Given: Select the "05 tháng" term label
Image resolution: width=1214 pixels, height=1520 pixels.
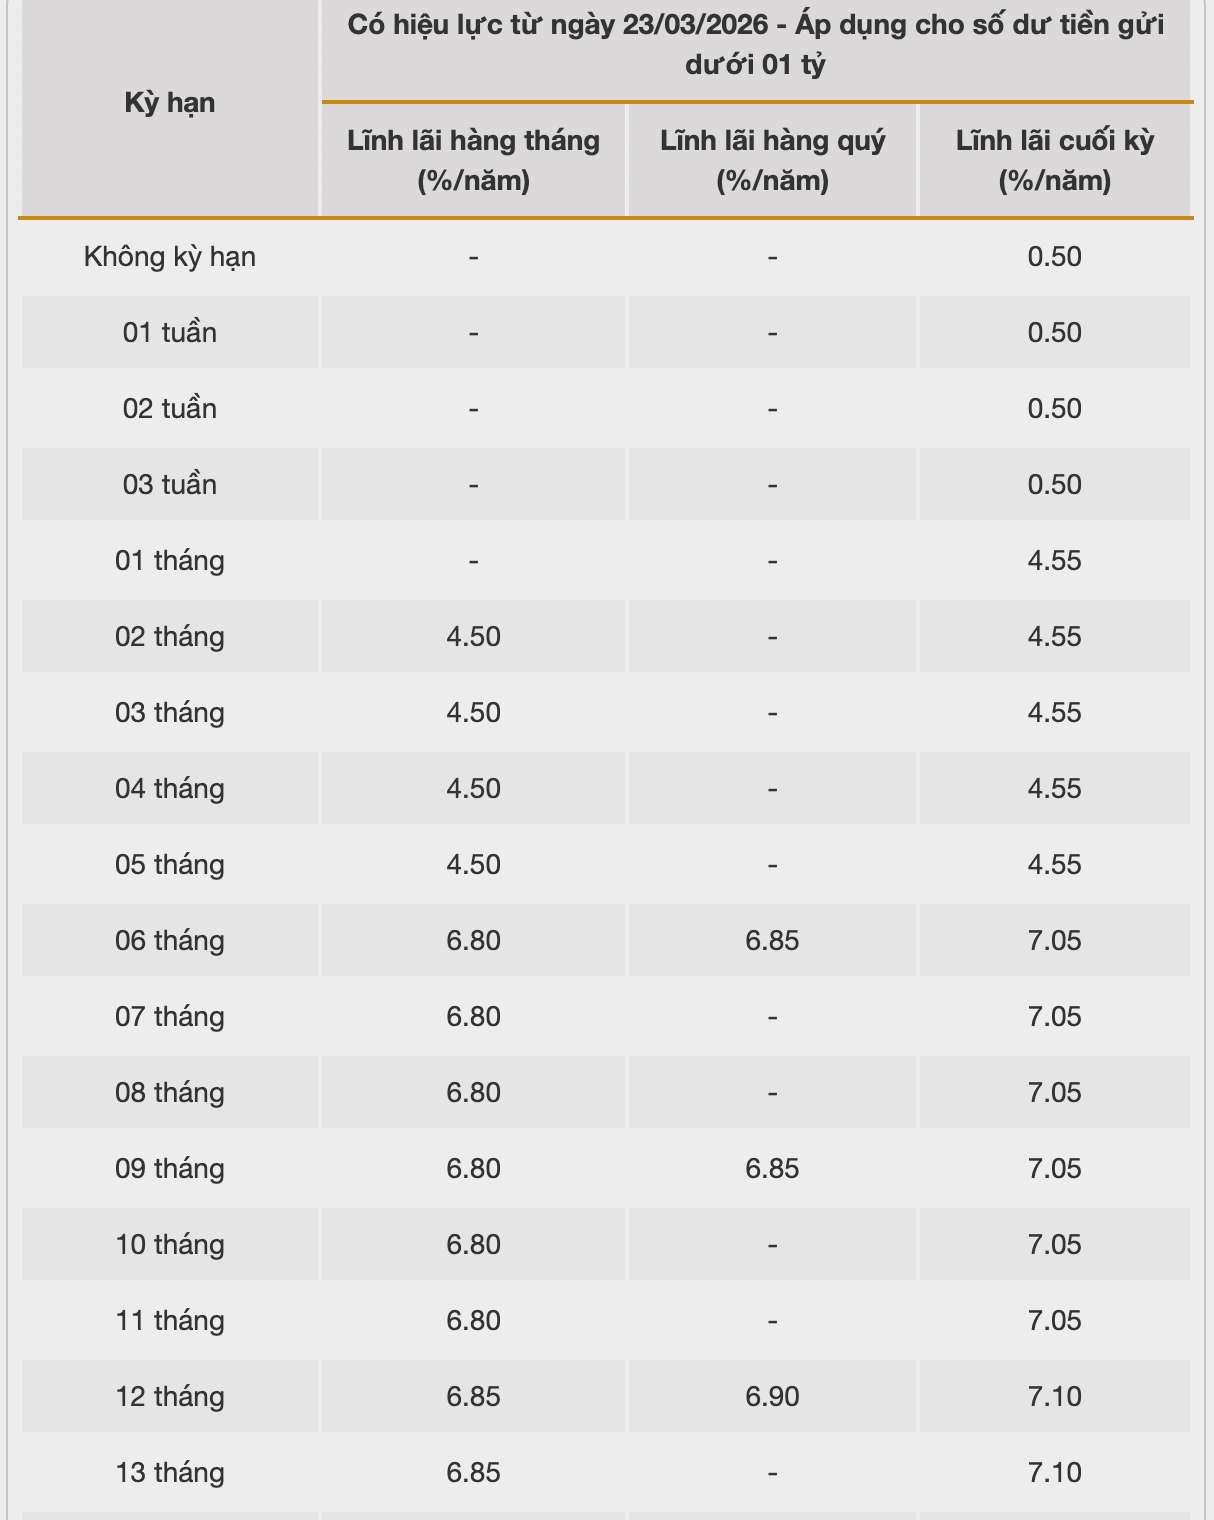Looking at the screenshot, I should click(170, 865).
